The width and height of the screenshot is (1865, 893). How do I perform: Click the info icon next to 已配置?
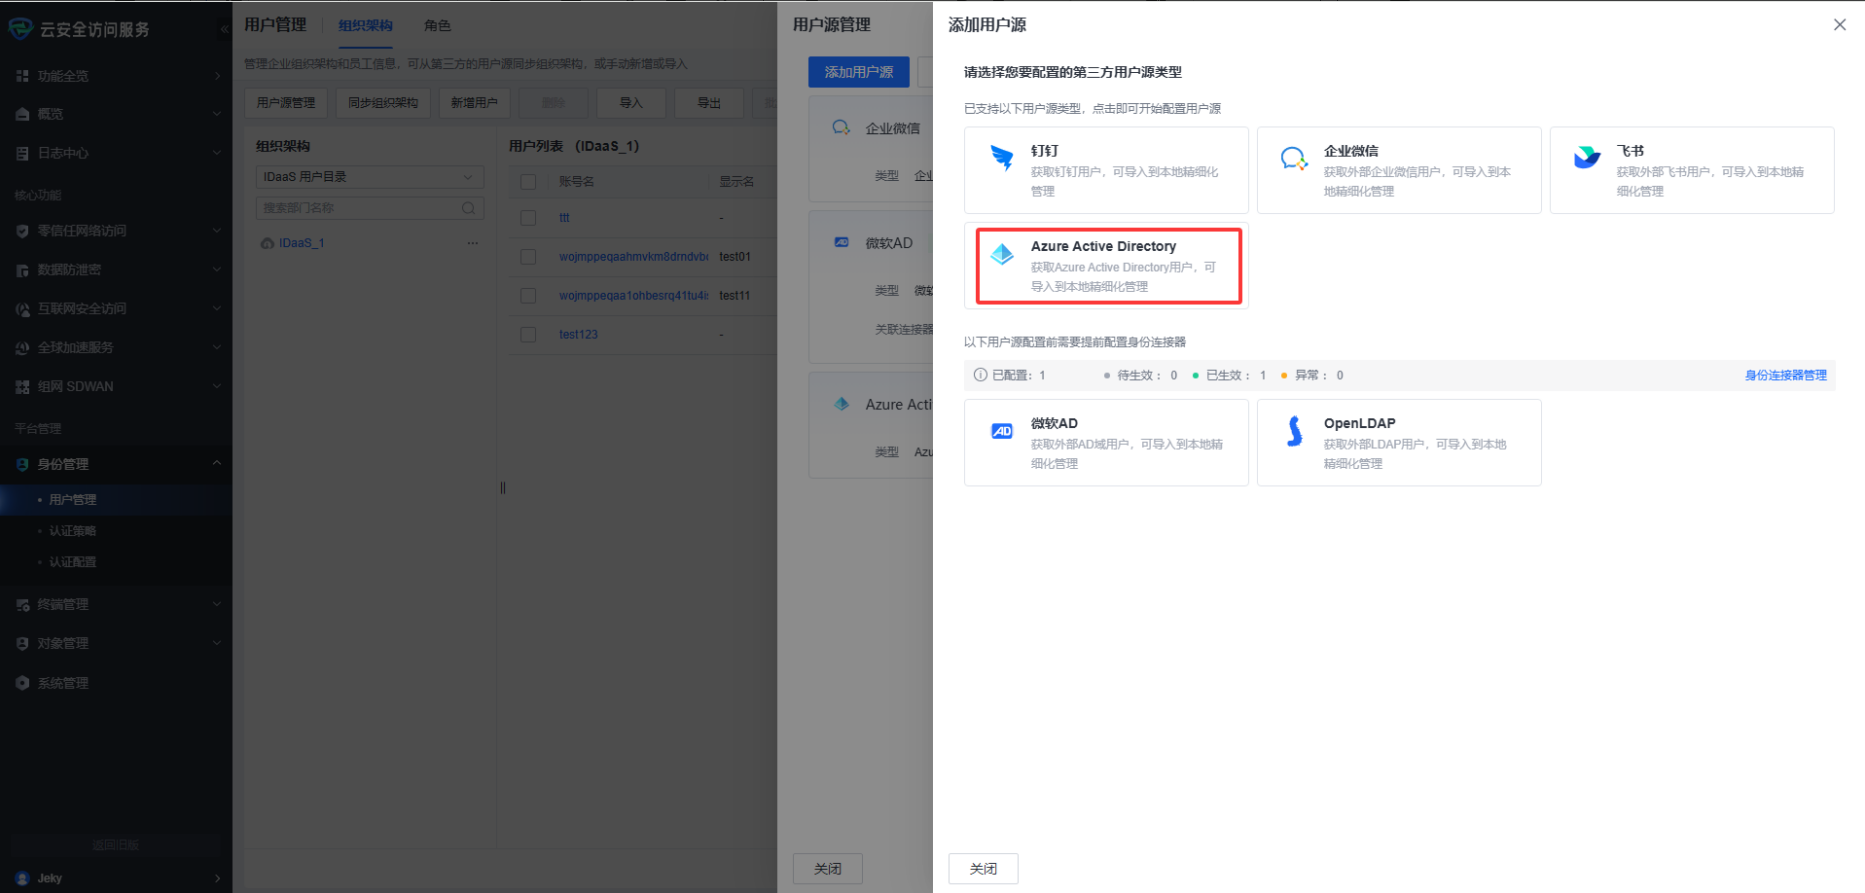pos(980,375)
